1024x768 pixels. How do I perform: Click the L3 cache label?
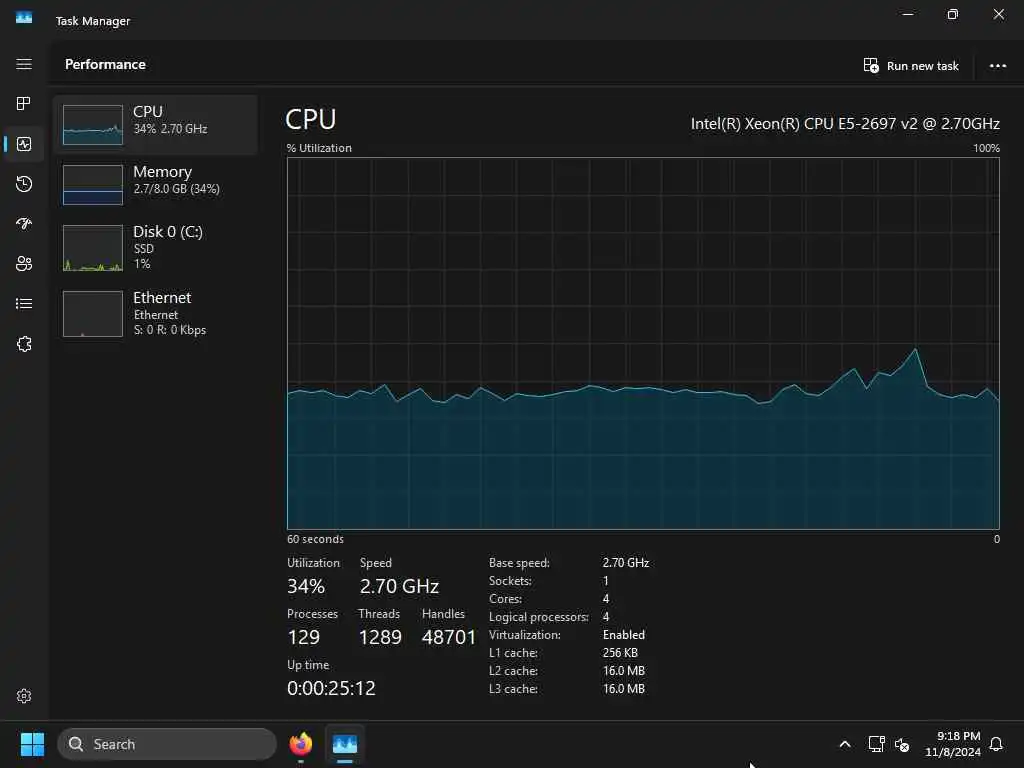pyautogui.click(x=513, y=688)
